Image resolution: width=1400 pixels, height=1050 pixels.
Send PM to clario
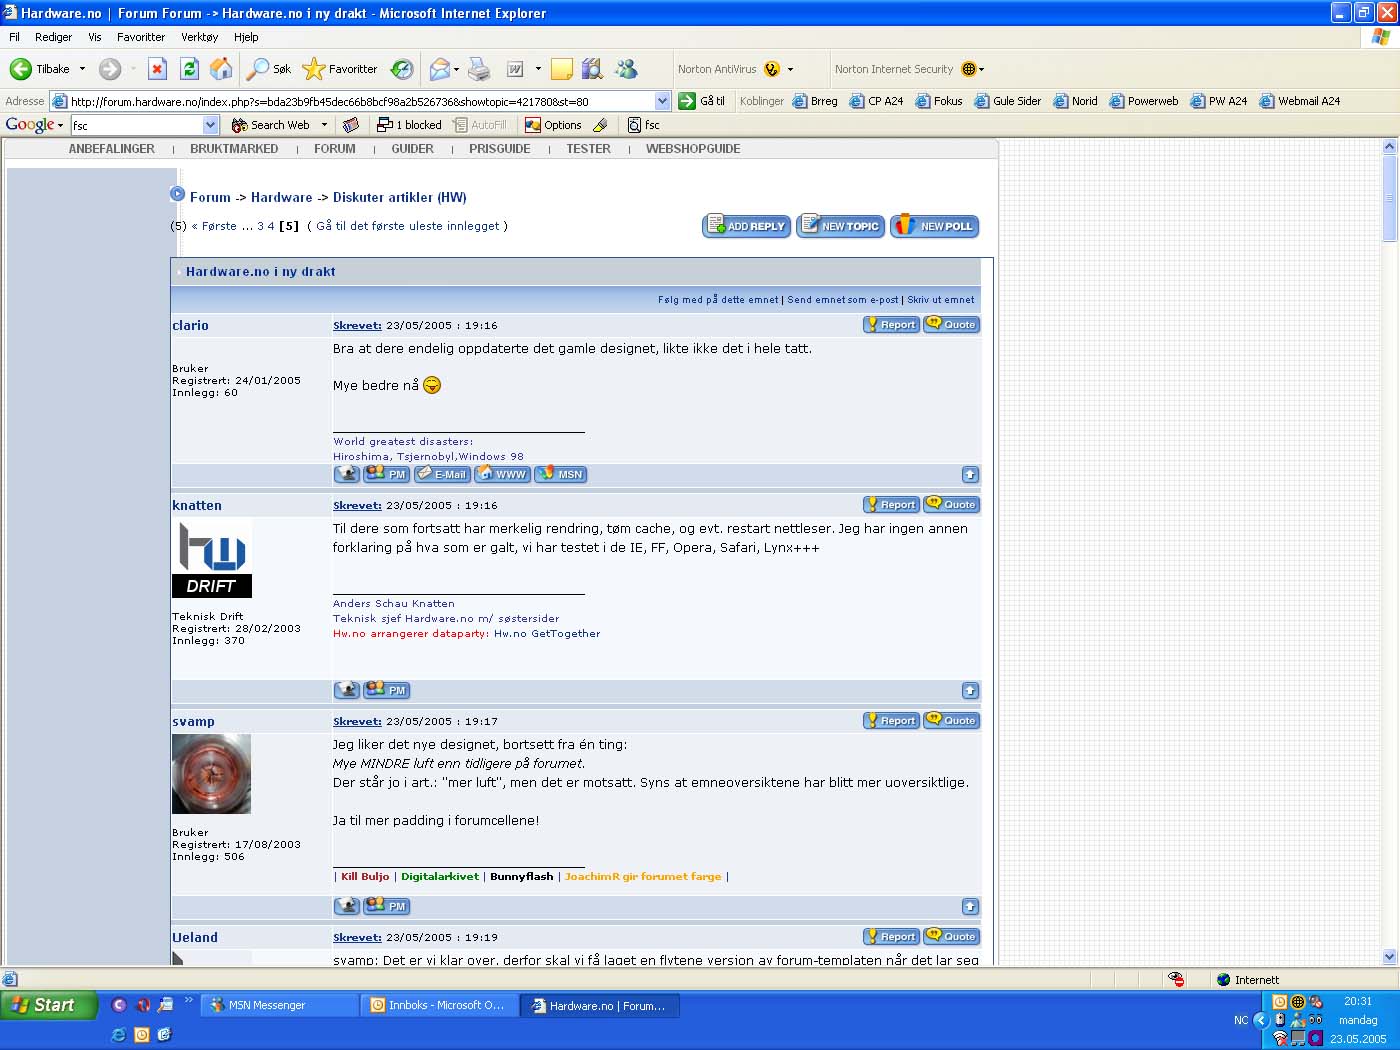(x=387, y=474)
